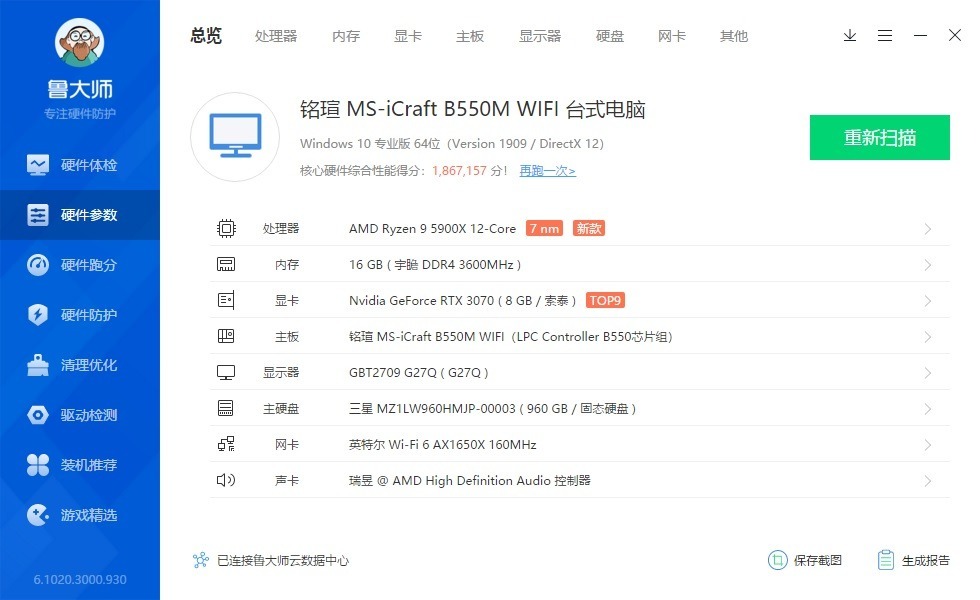The height and width of the screenshot is (600, 980).
Task: Click the 网卡 network icon
Action: [226, 444]
